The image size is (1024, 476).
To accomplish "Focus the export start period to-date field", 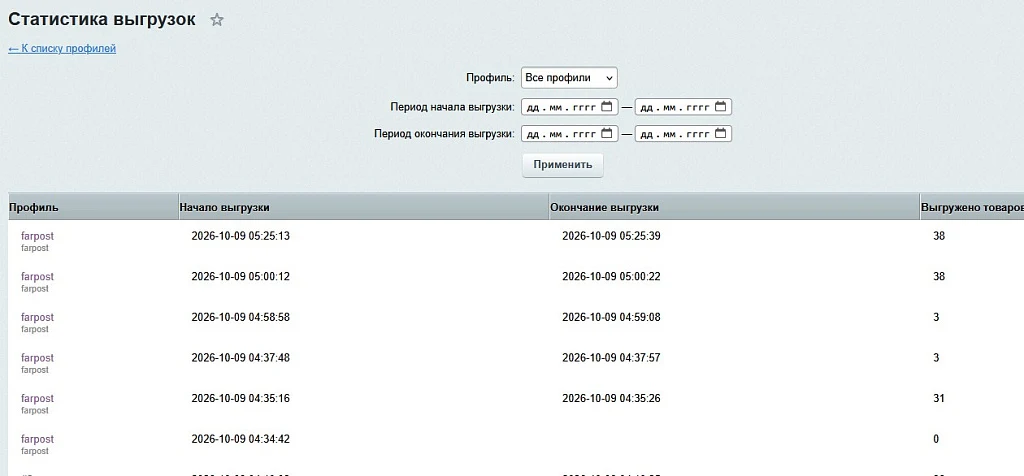I will (x=683, y=107).
